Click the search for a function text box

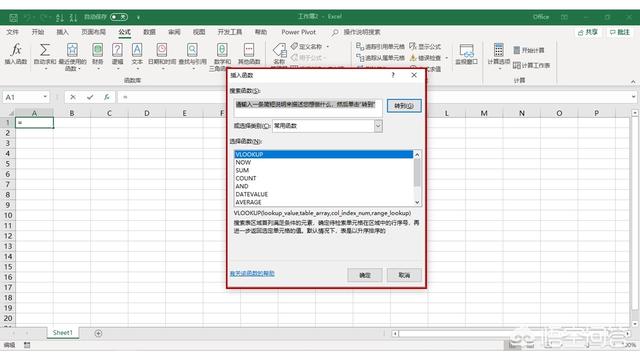308,108
